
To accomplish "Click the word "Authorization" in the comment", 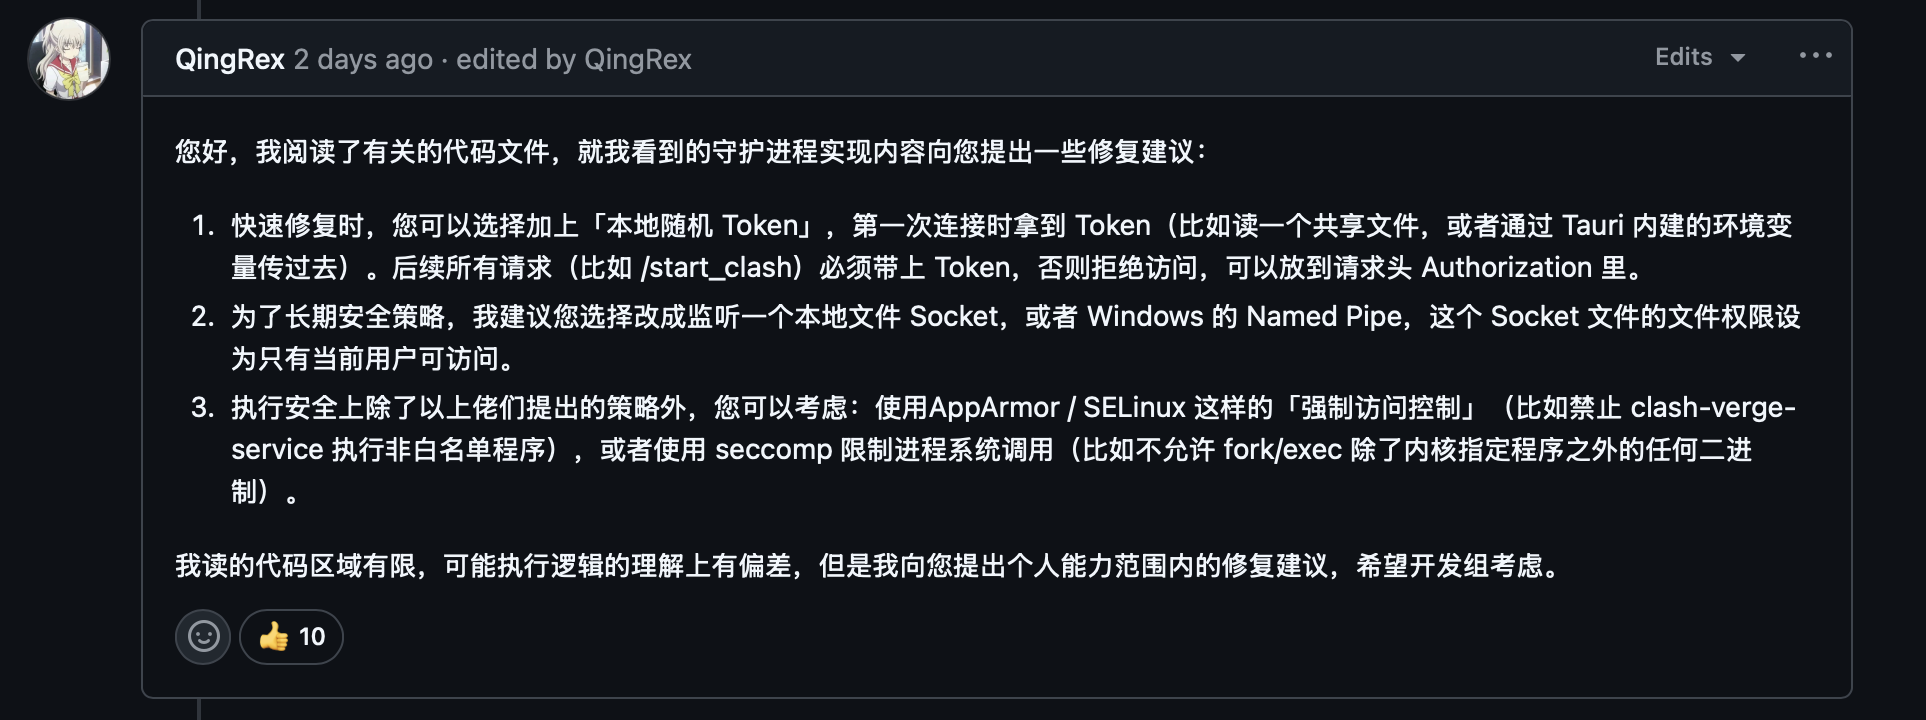I will tap(1506, 268).
